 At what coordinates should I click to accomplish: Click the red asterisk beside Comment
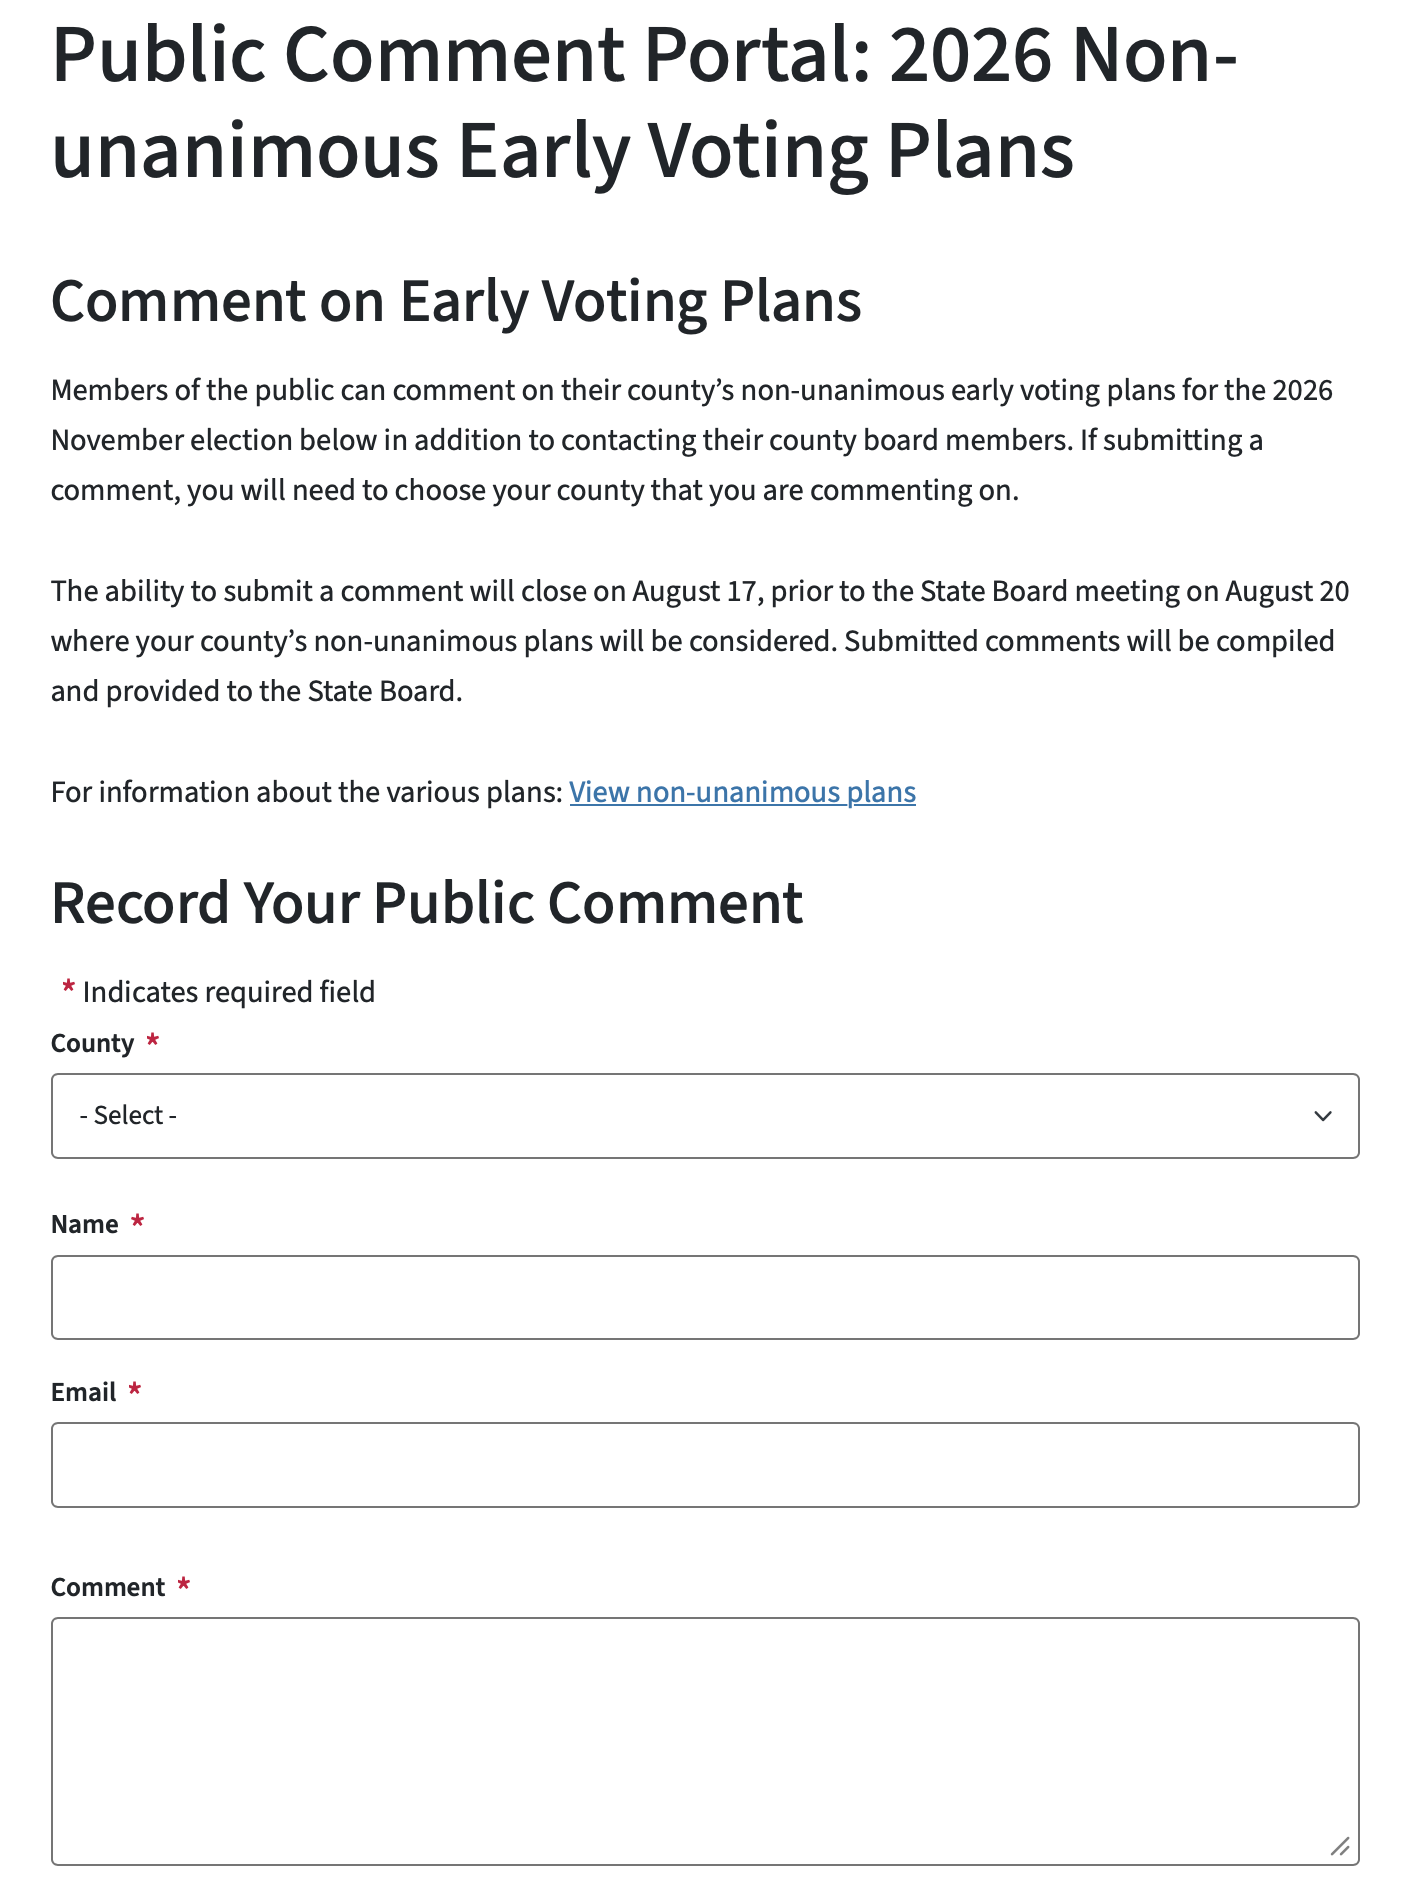[x=184, y=1584]
